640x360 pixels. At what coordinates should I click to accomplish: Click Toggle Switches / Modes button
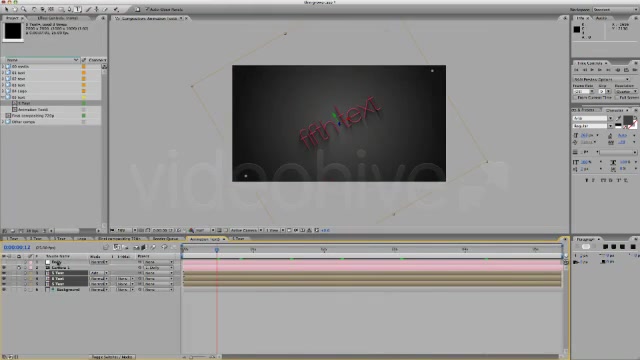[112, 357]
